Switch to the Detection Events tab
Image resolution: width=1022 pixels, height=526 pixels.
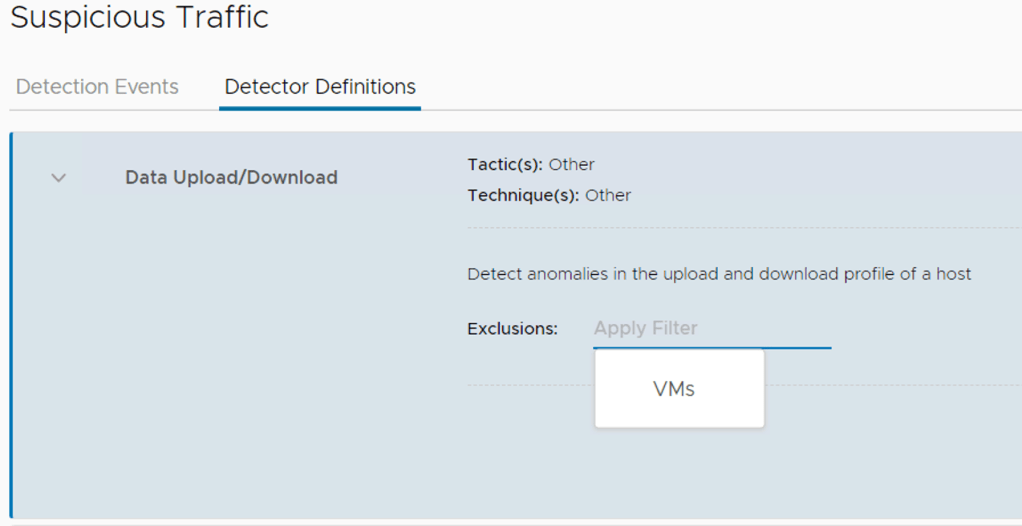tap(97, 87)
